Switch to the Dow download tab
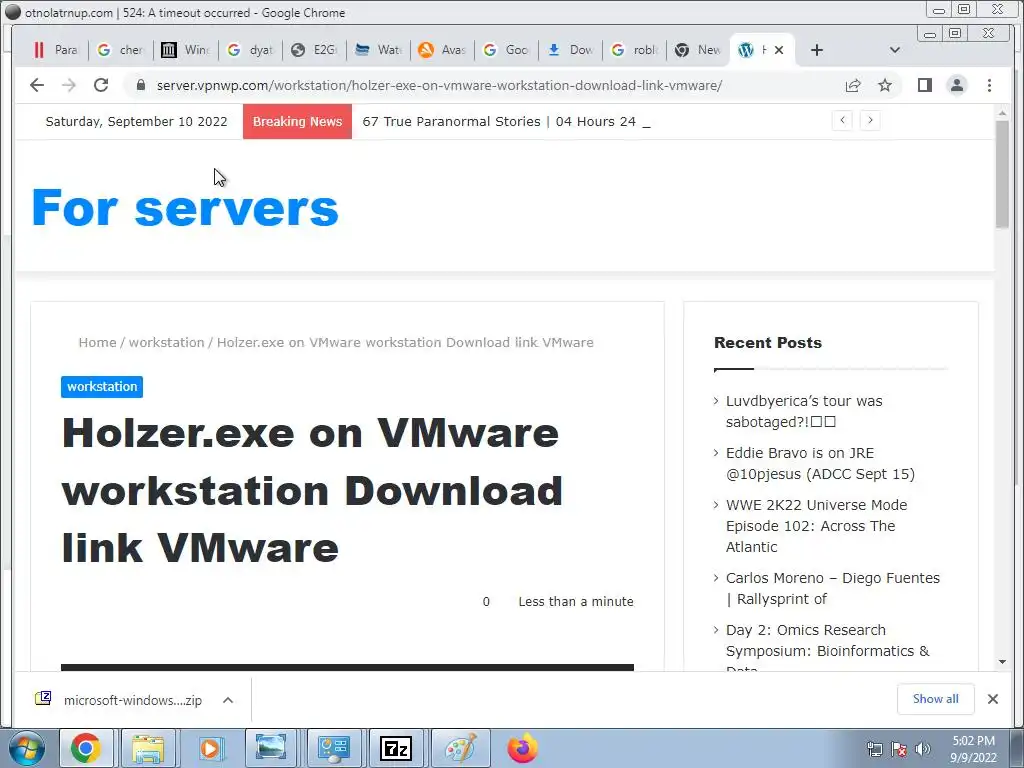This screenshot has height=768, width=1024. pos(571,50)
